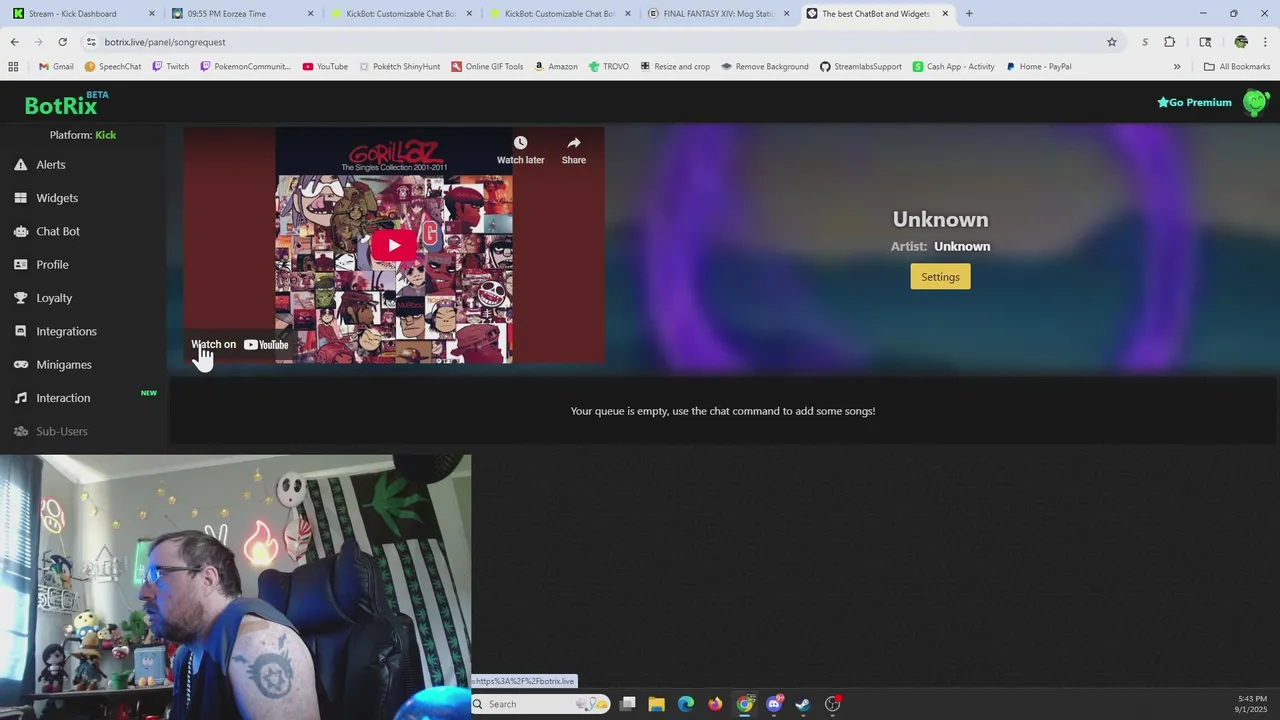Open Discord from taskbar
The height and width of the screenshot is (720, 1280).
click(x=774, y=704)
